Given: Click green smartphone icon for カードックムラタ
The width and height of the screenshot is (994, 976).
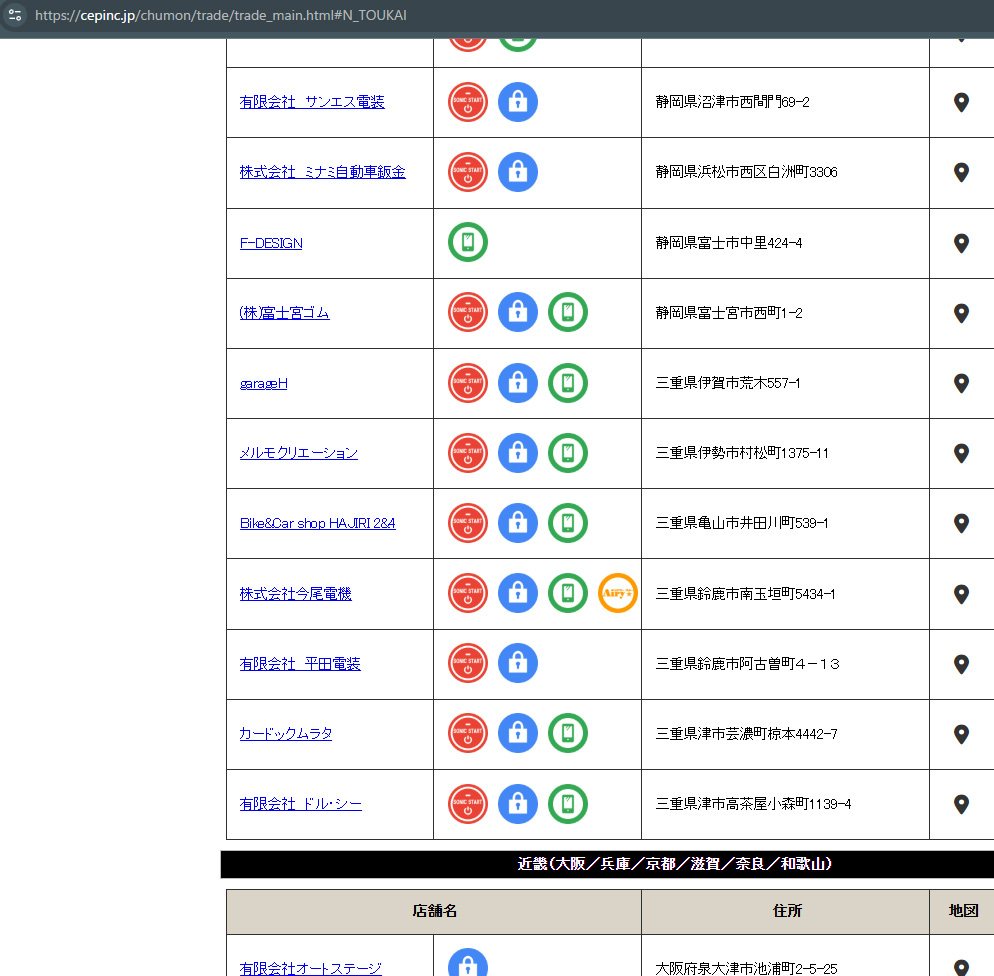Looking at the screenshot, I should tap(568, 733).
